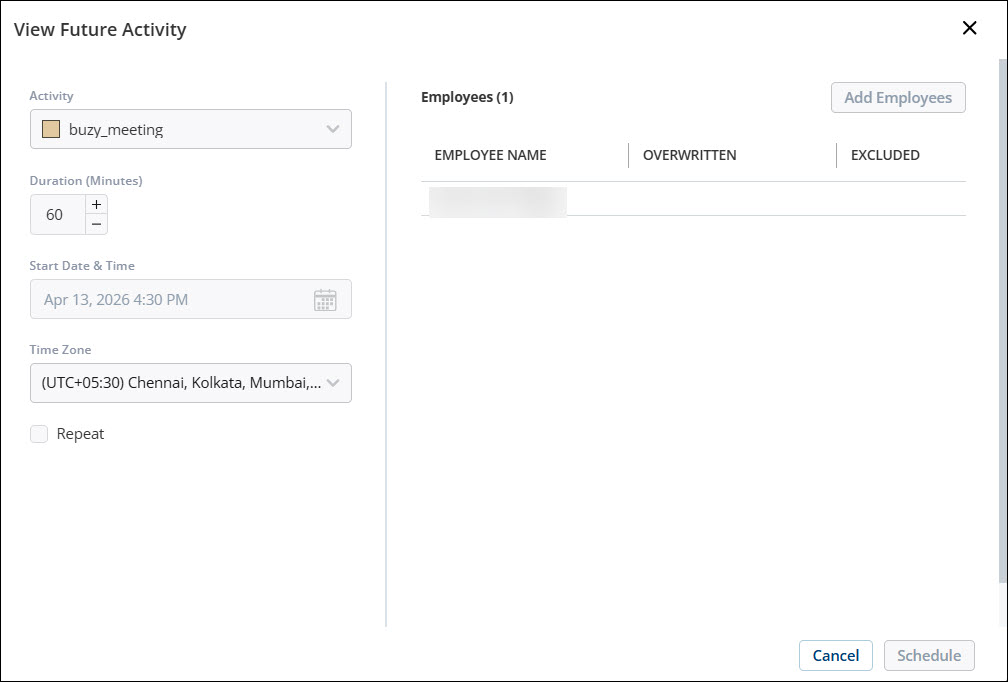Screen dimensions: 1008x682
Task: Click the dialog's vertical scrollbar
Action: (1002, 320)
